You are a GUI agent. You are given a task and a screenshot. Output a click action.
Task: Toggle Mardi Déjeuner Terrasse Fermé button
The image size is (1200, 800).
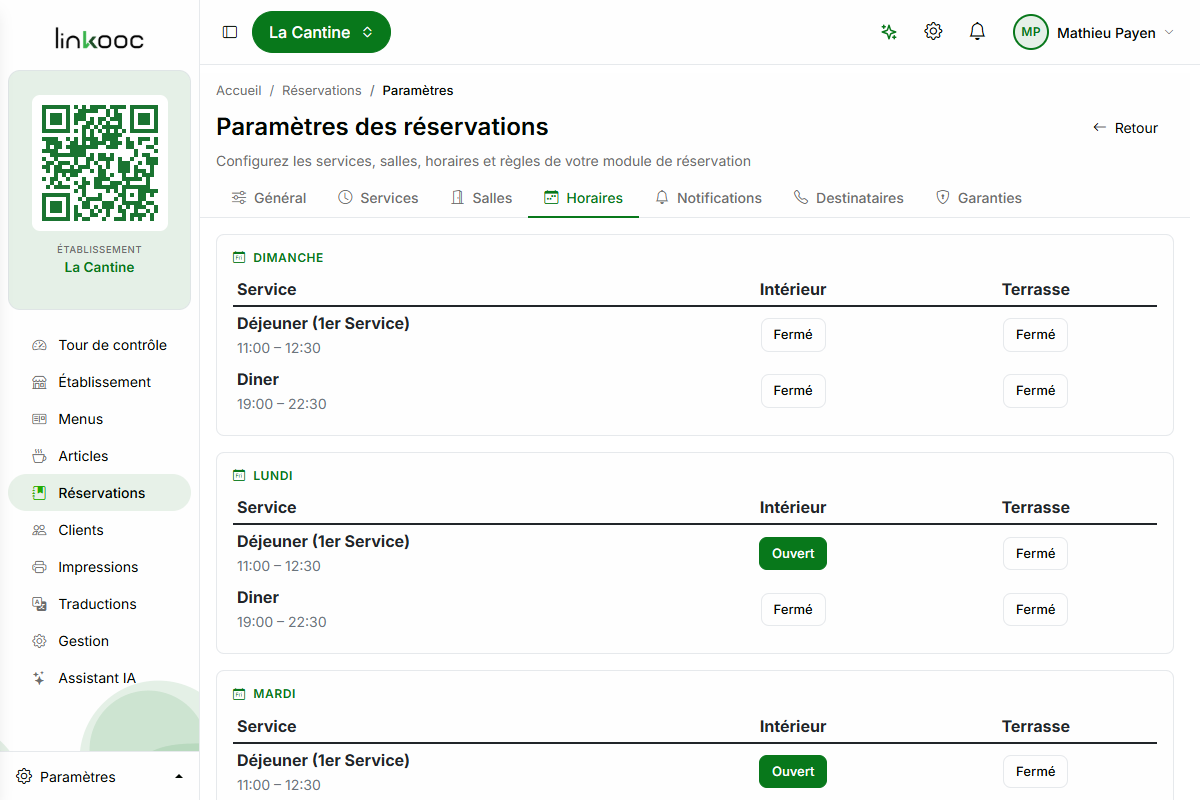(x=1035, y=771)
